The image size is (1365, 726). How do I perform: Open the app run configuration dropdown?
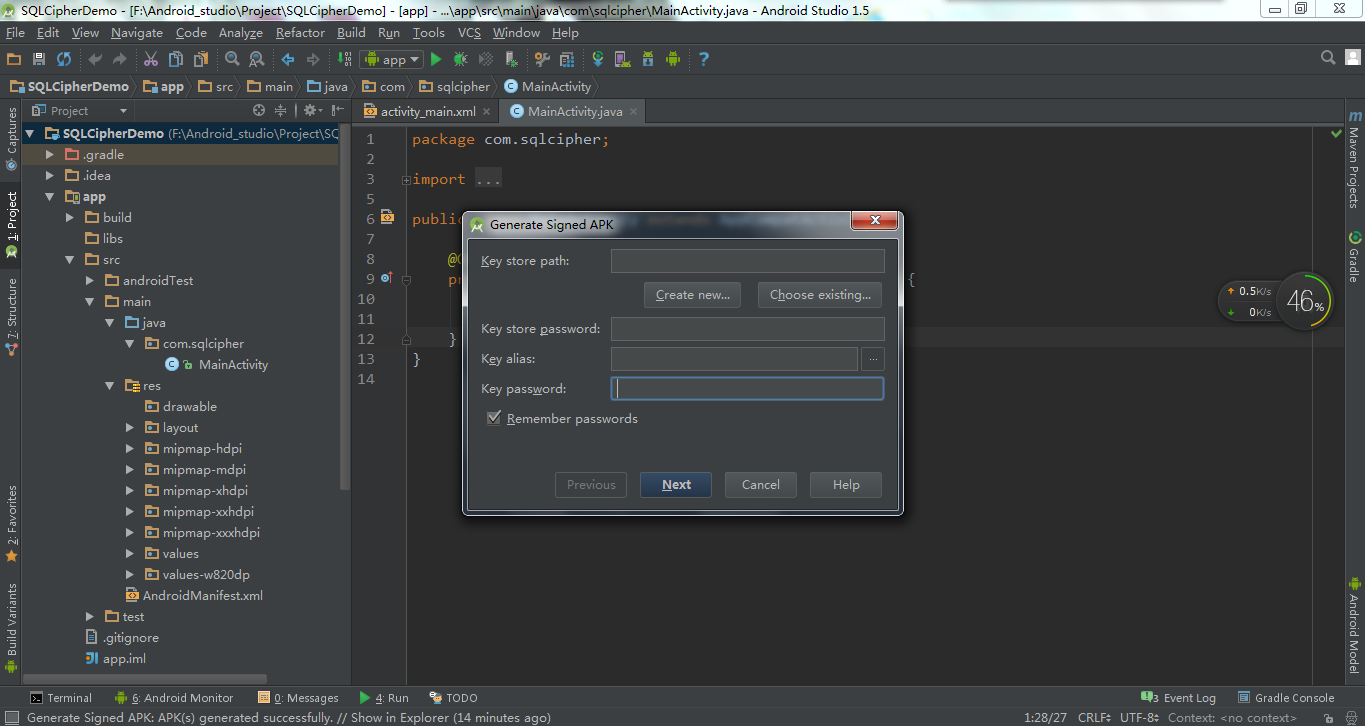click(391, 59)
